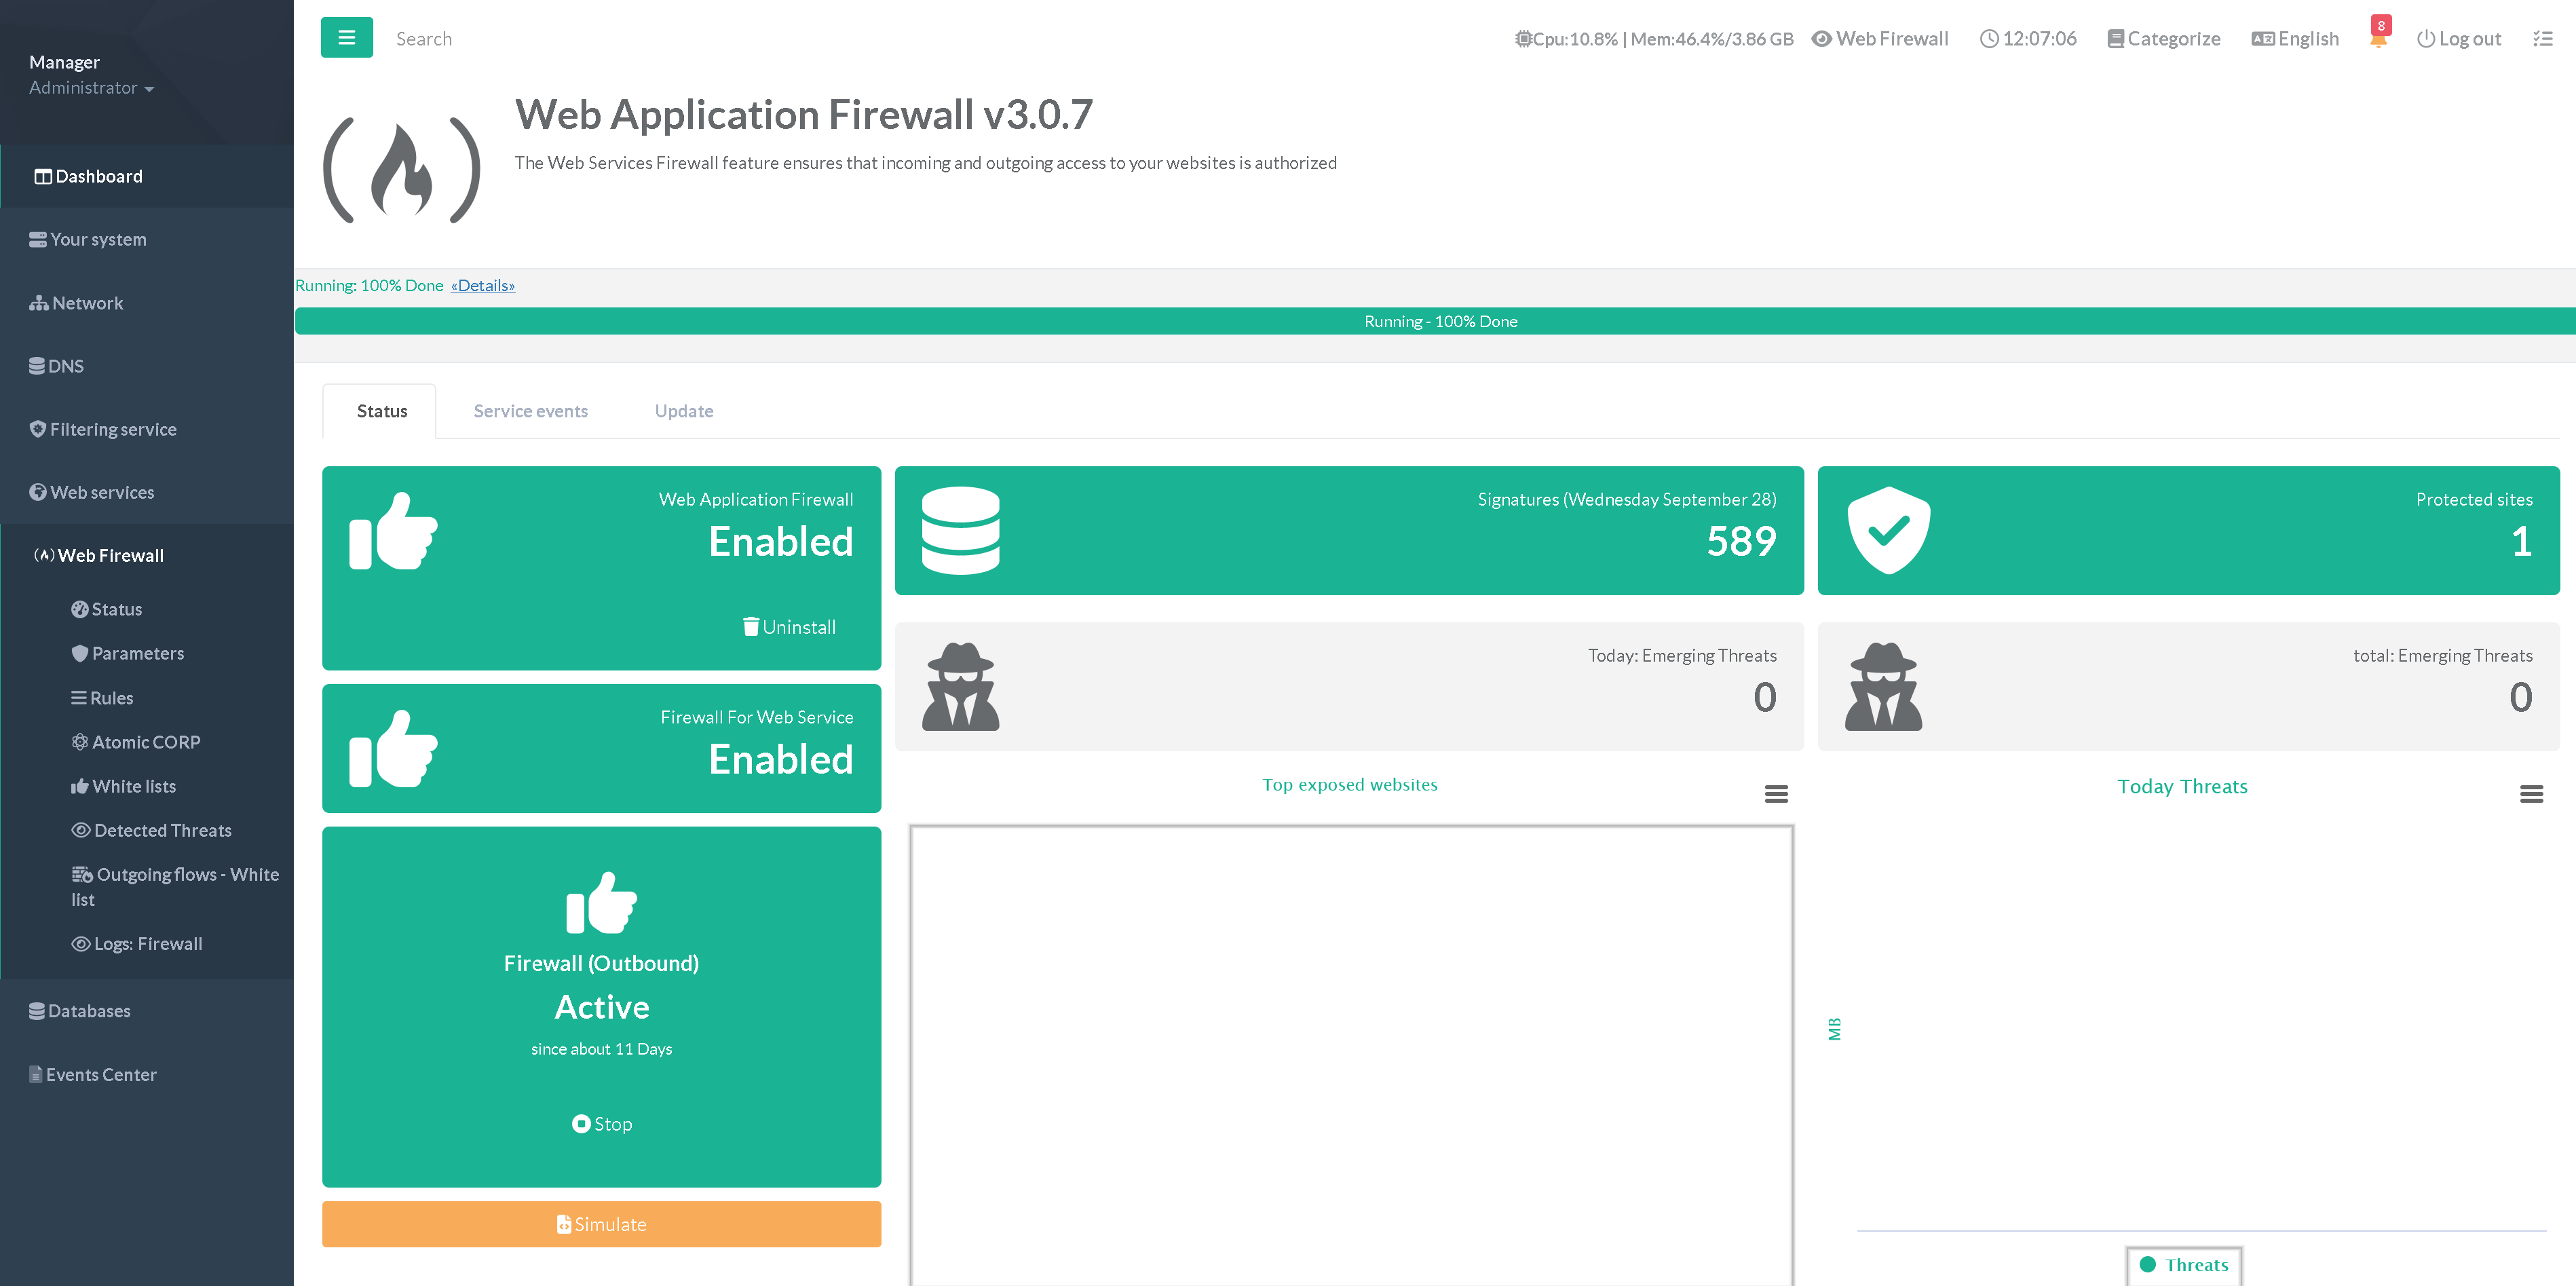Expand the Administrator account dropdown

[x=91, y=88]
